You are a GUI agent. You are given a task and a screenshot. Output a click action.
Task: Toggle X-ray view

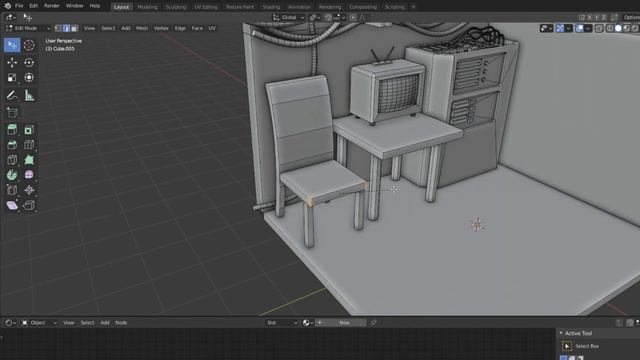599,28
